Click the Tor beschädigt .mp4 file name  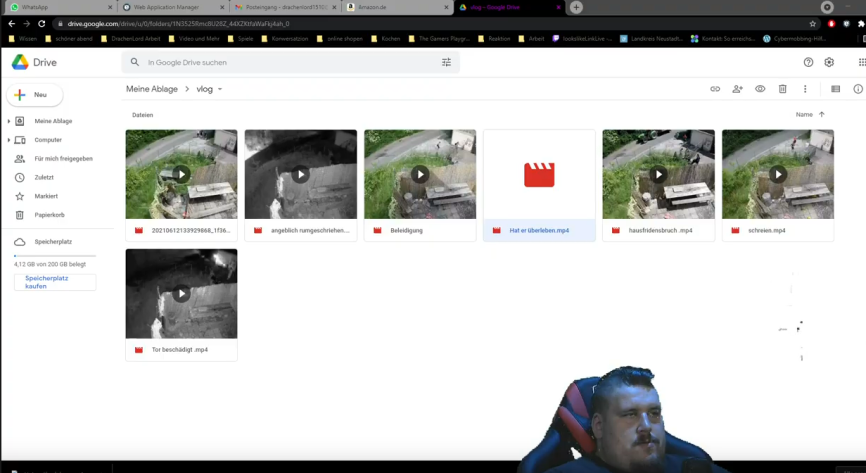tap(179, 350)
